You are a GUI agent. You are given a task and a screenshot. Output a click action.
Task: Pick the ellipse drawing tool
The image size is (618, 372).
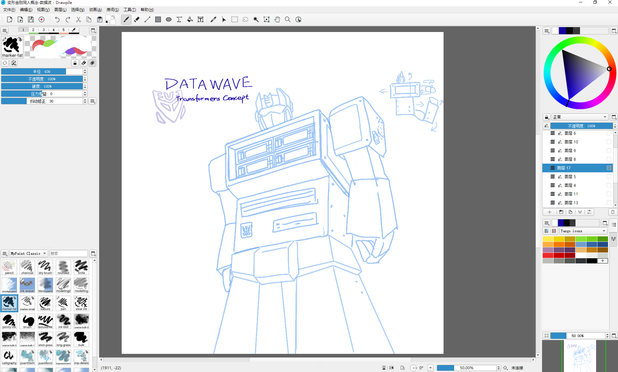click(169, 19)
